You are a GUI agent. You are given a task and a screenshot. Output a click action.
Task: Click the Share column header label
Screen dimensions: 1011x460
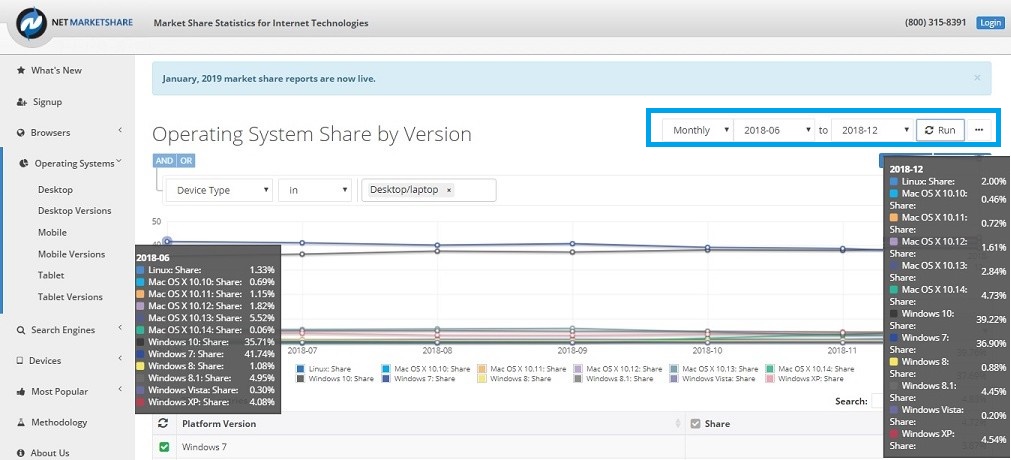click(718, 424)
